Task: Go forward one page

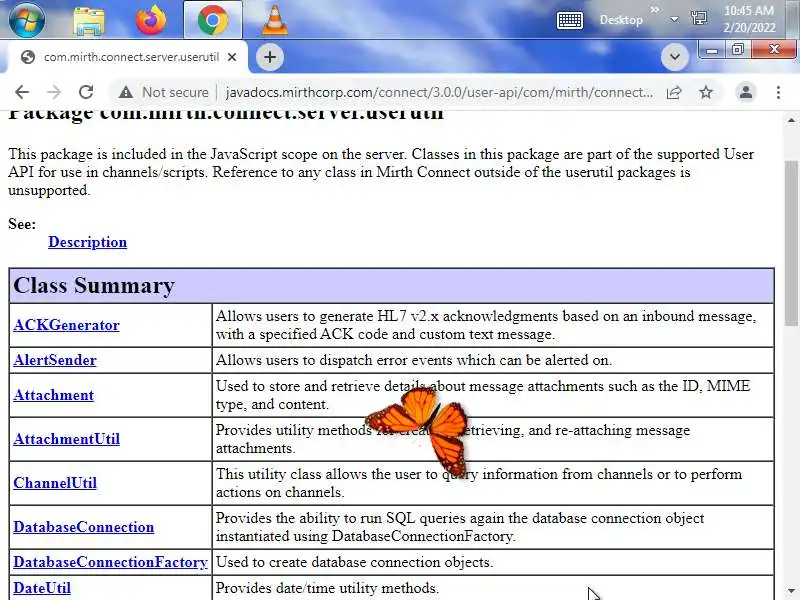Action: tap(54, 92)
